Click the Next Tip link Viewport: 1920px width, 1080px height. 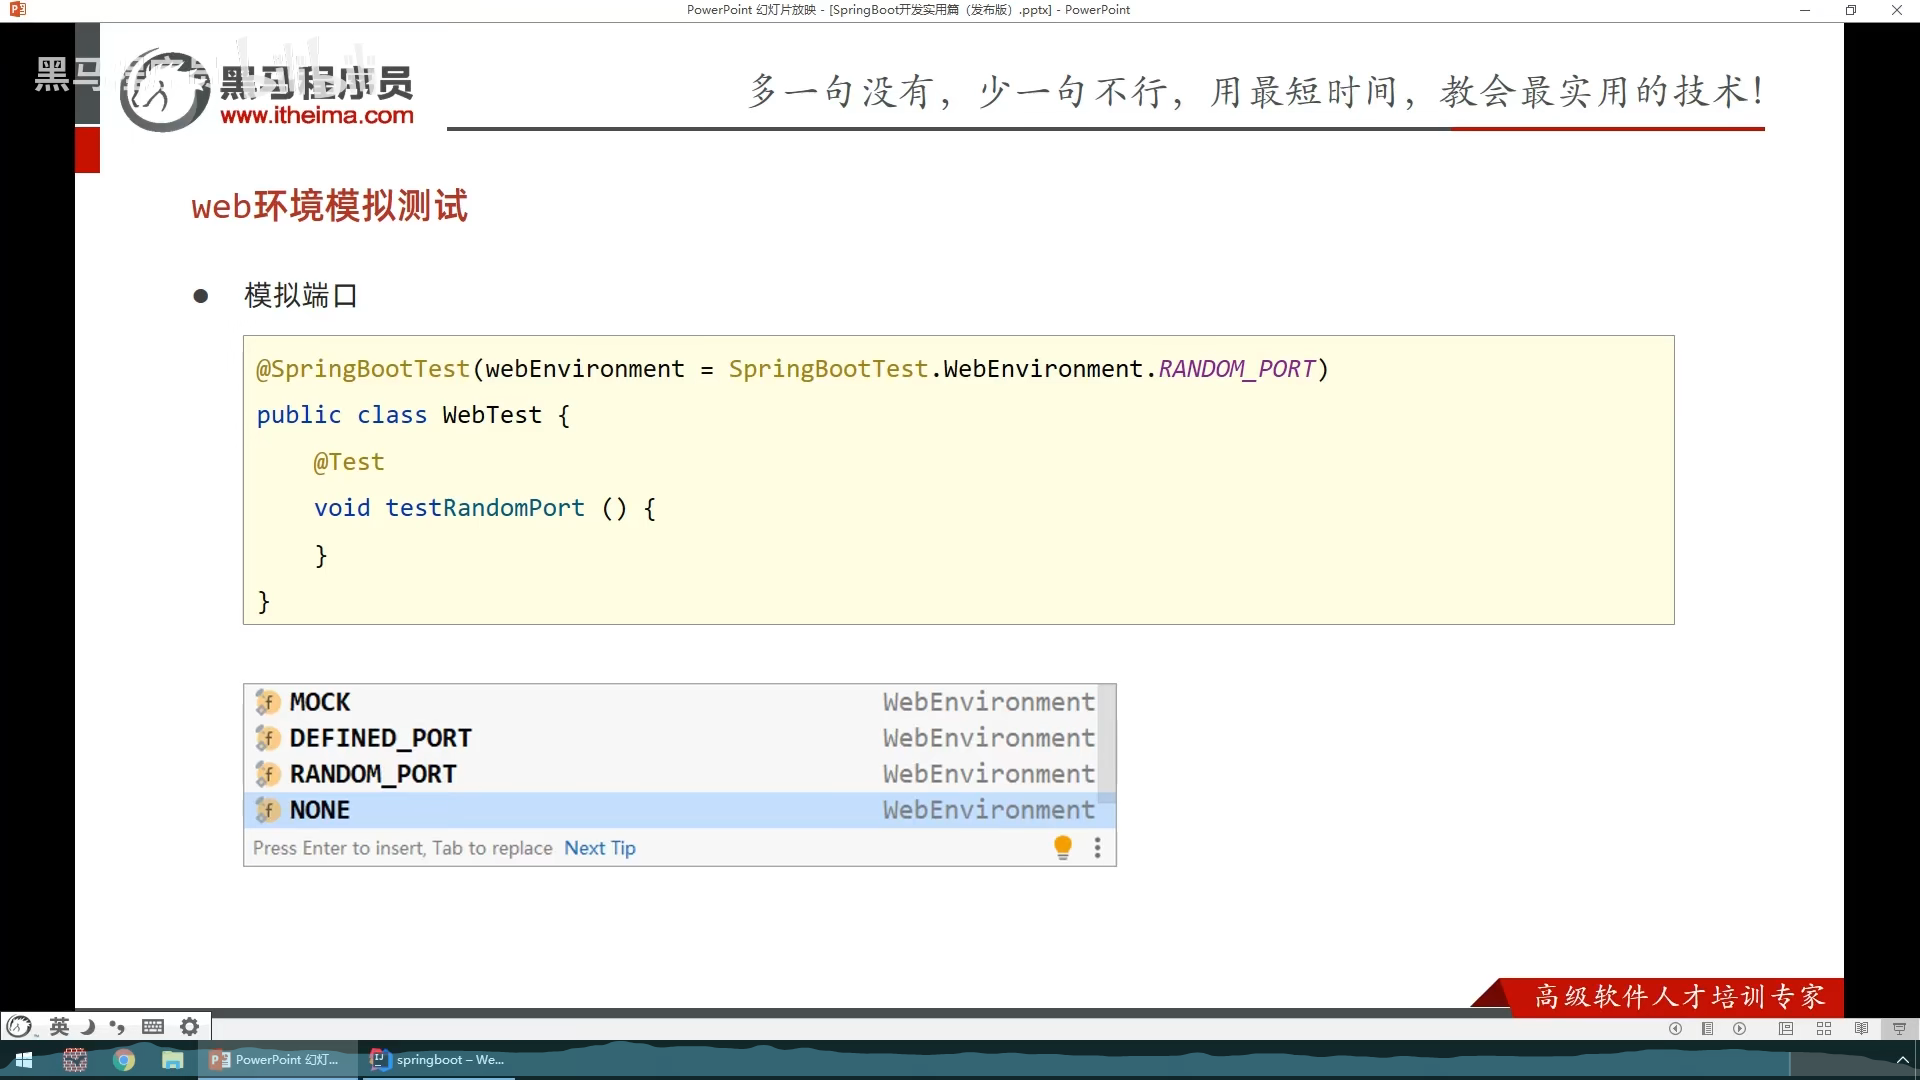(599, 848)
